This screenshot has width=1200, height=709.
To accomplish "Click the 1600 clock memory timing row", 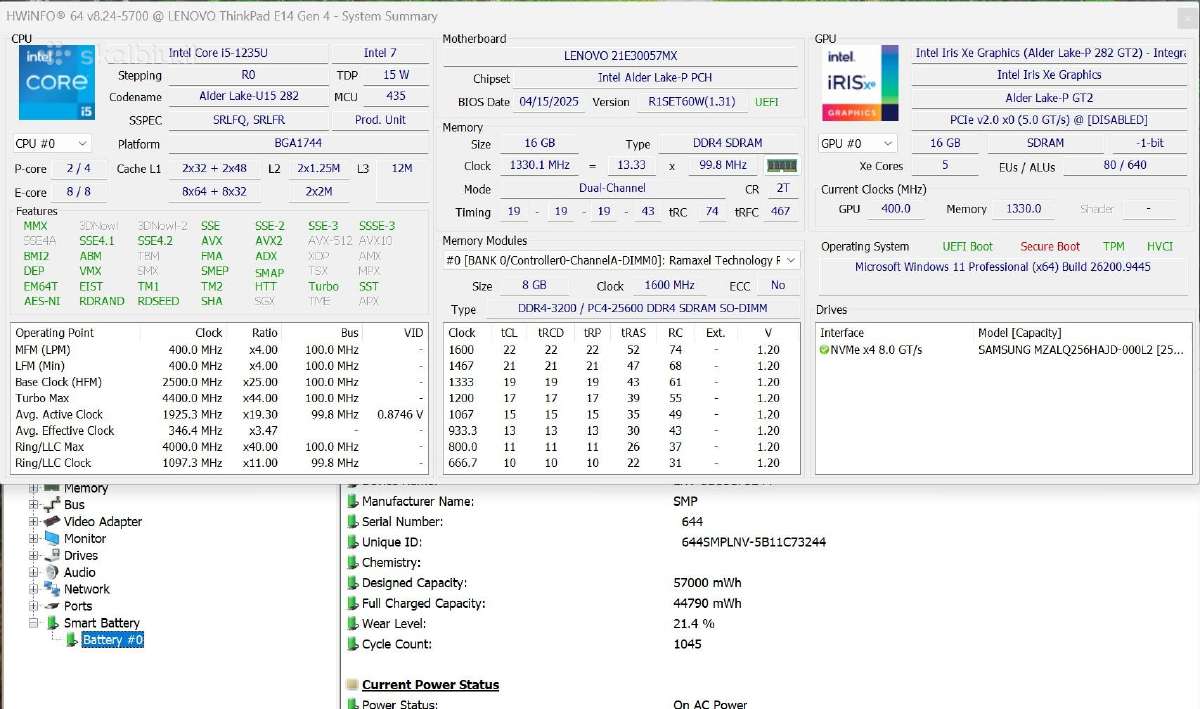I will 621,350.
